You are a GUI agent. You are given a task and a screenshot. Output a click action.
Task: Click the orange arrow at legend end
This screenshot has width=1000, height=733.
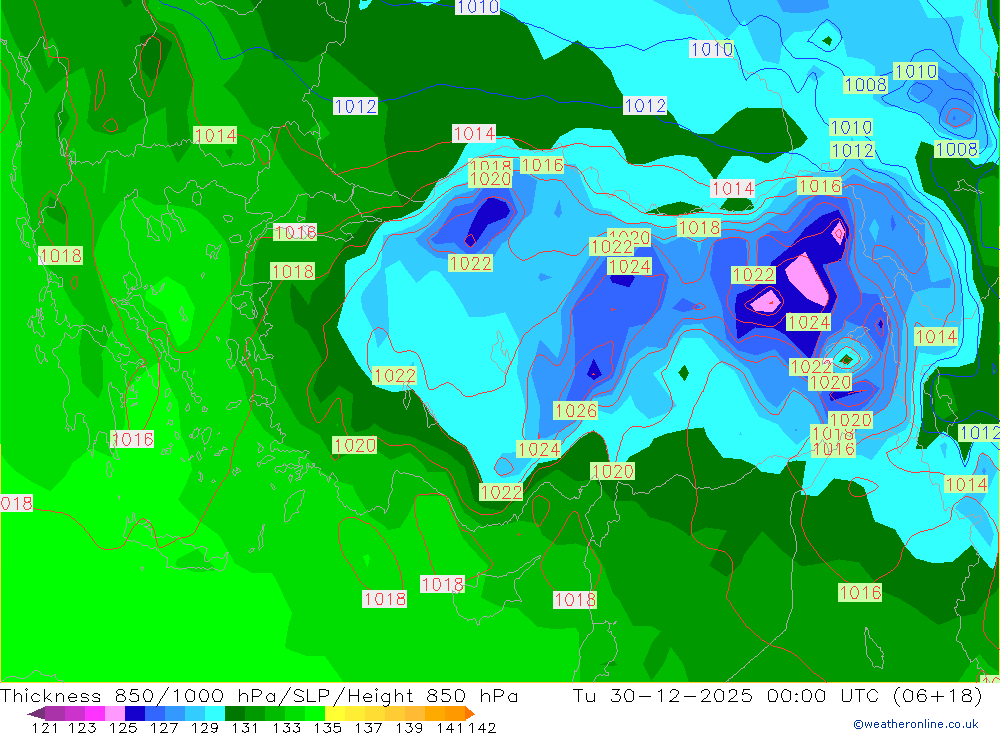pyautogui.click(x=469, y=713)
